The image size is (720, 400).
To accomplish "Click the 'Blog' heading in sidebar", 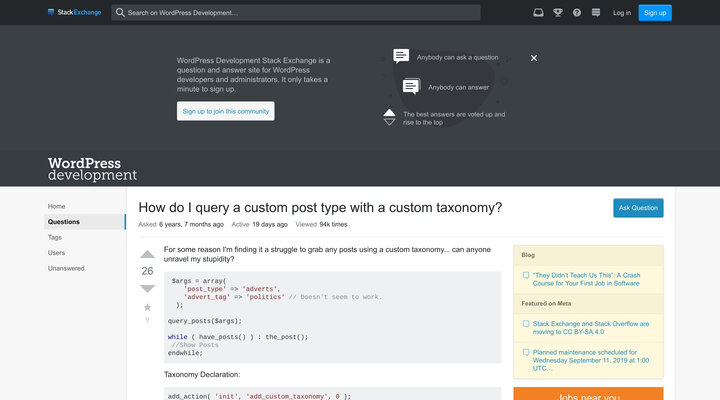I will [528, 255].
